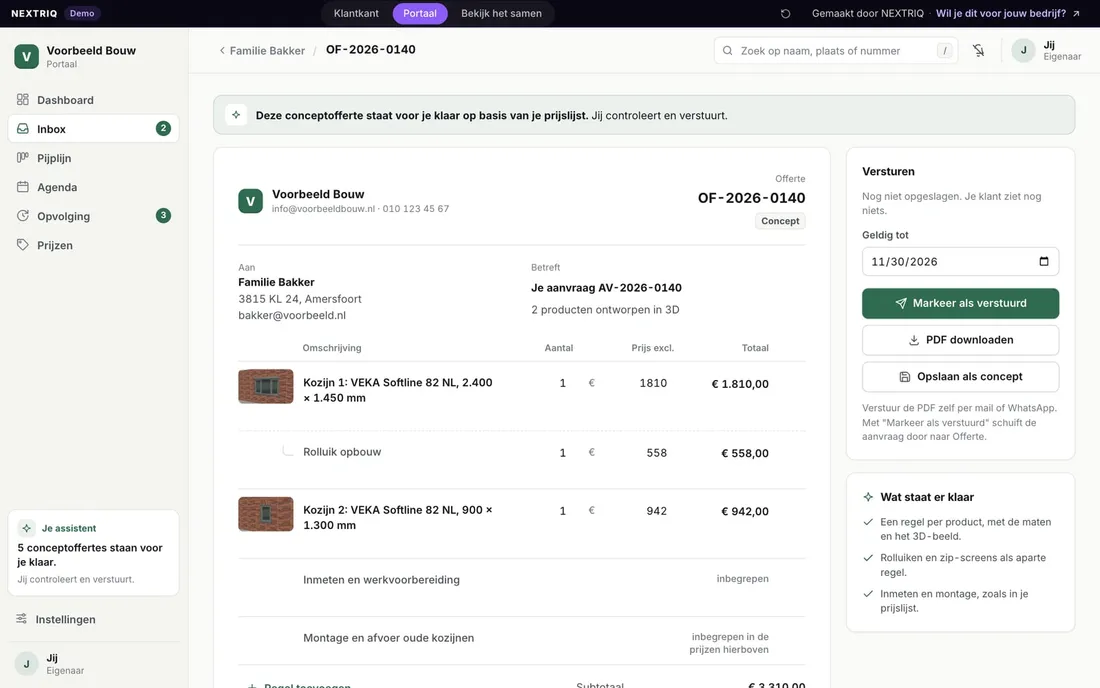Open the Agenda section
Image resolution: width=1100 pixels, height=688 pixels.
point(93,187)
